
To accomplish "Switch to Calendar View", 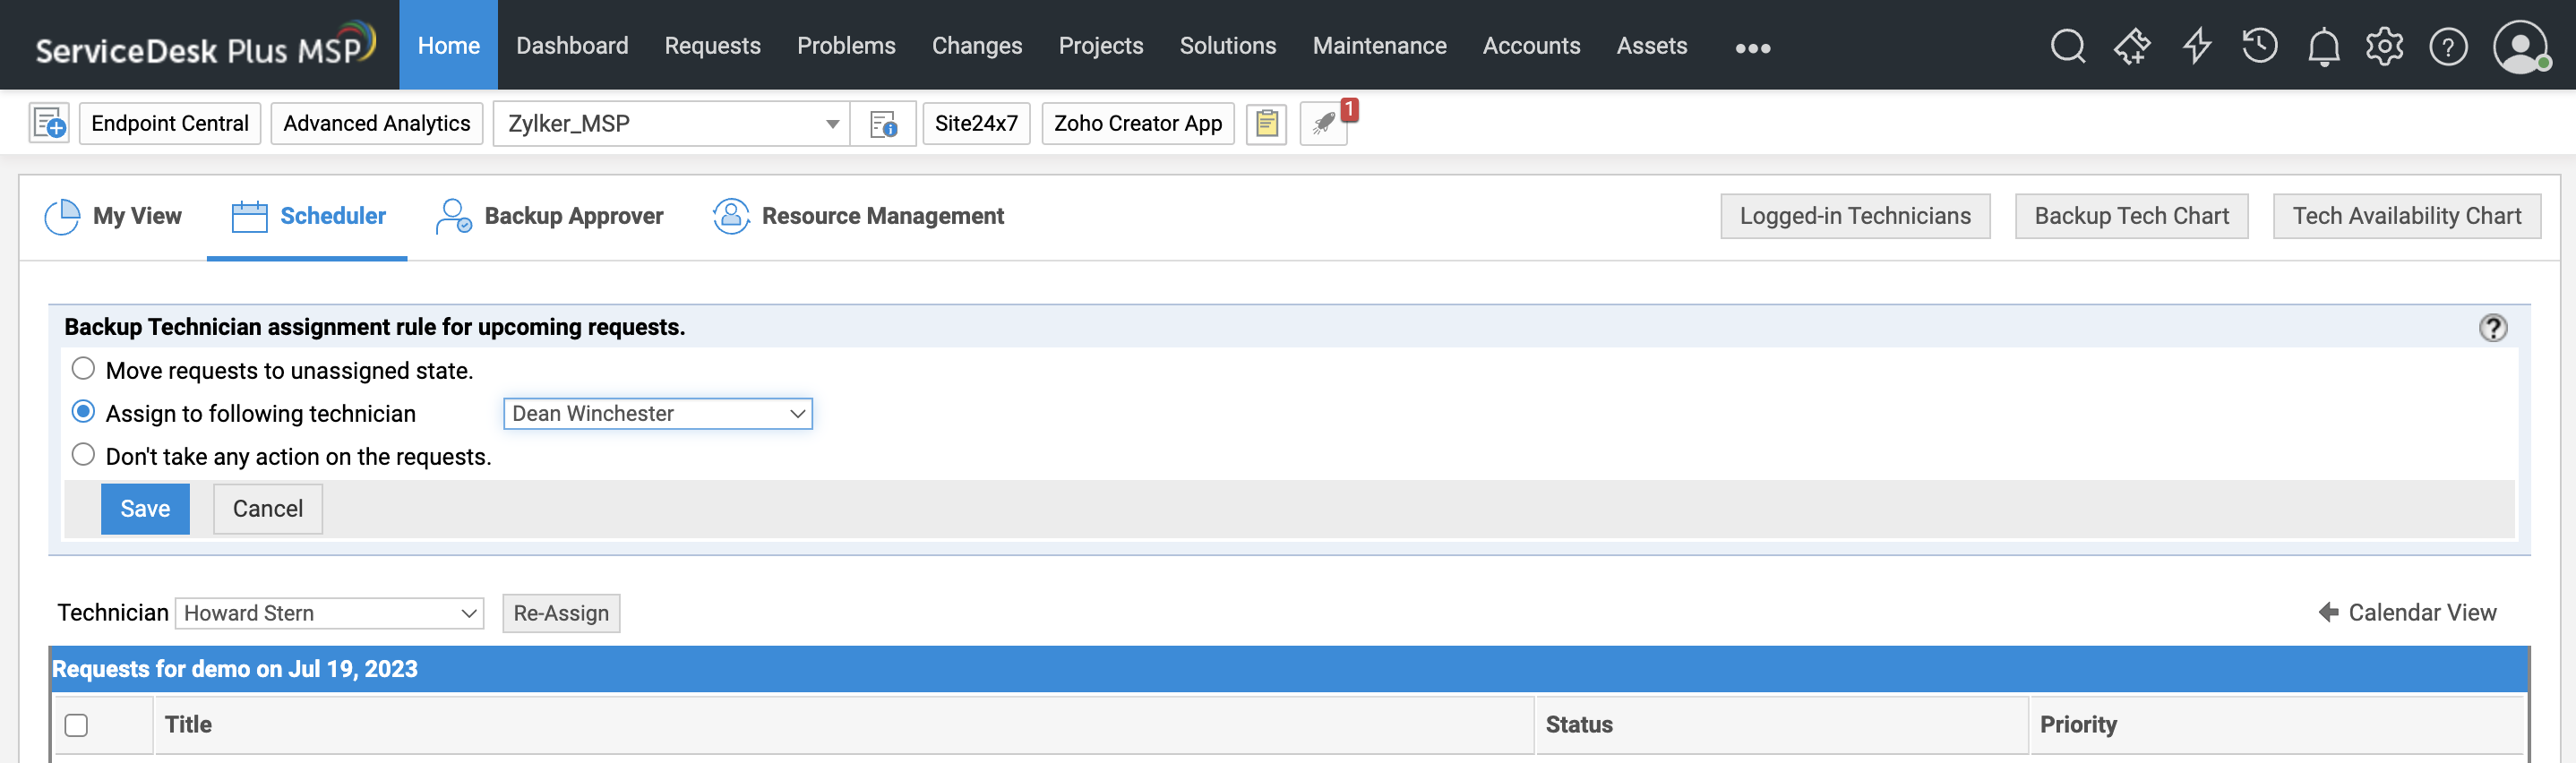I will (2408, 612).
